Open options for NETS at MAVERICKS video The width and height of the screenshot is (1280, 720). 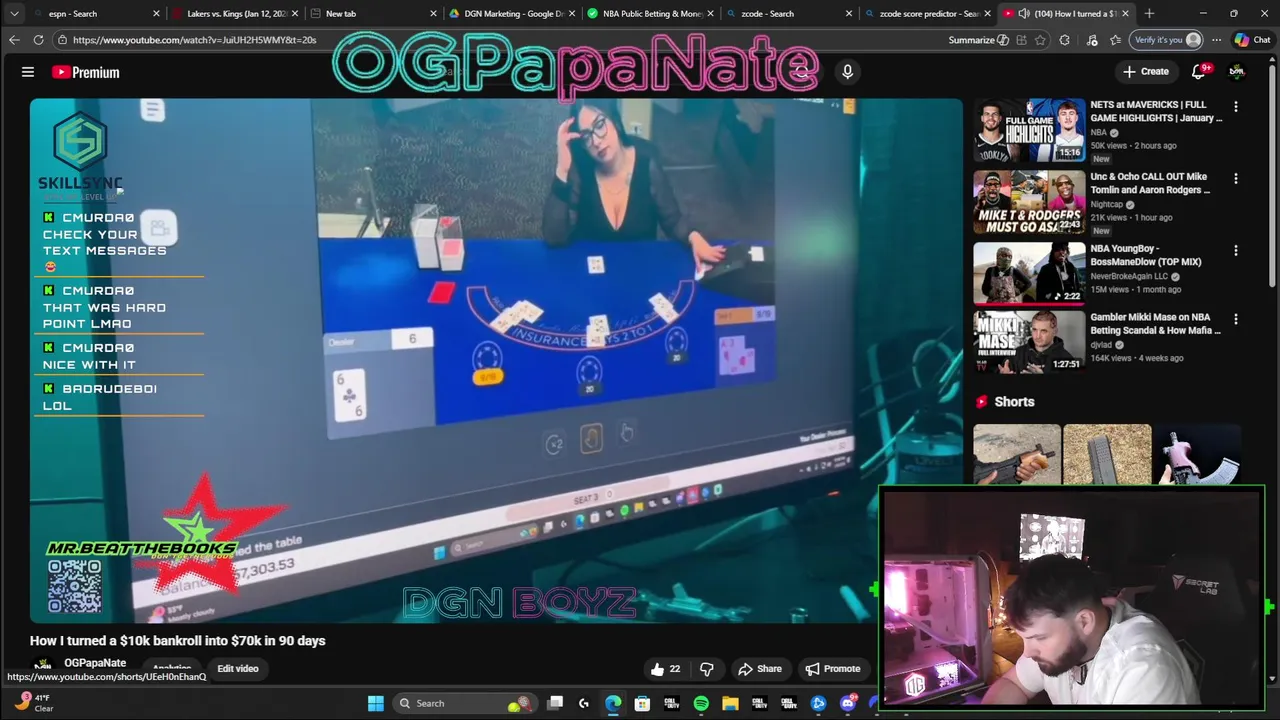pos(1236,106)
